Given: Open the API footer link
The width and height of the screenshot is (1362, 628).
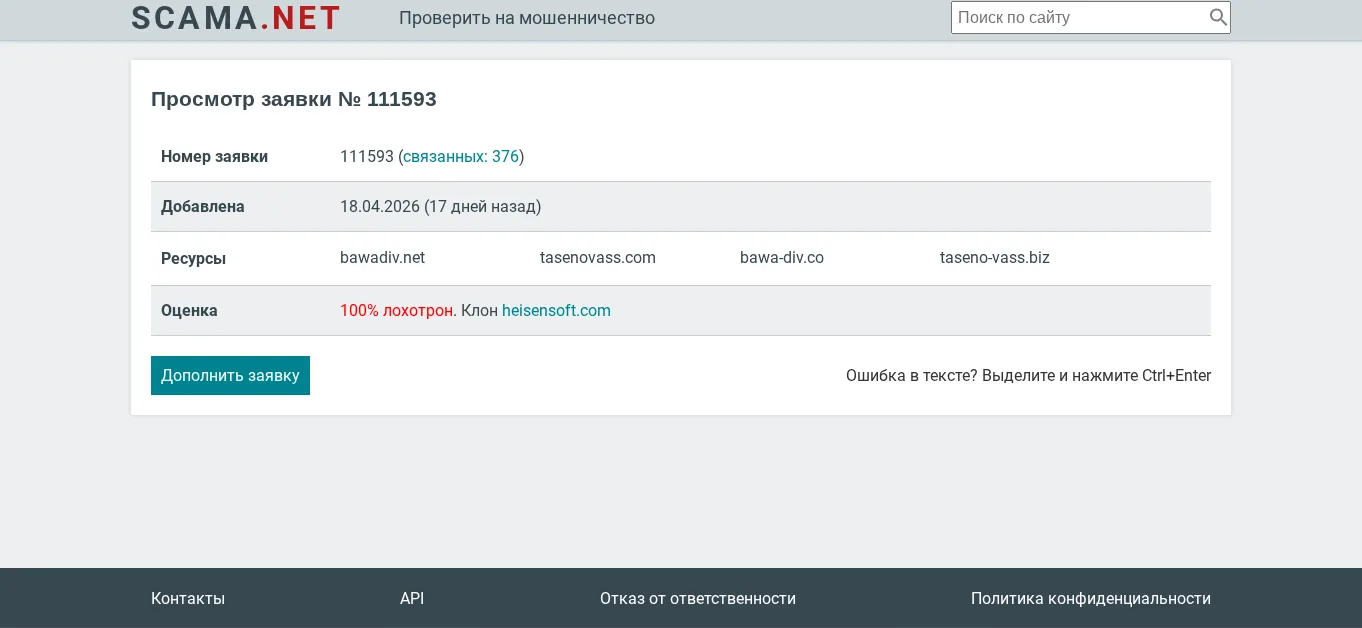Looking at the screenshot, I should click(x=412, y=598).
